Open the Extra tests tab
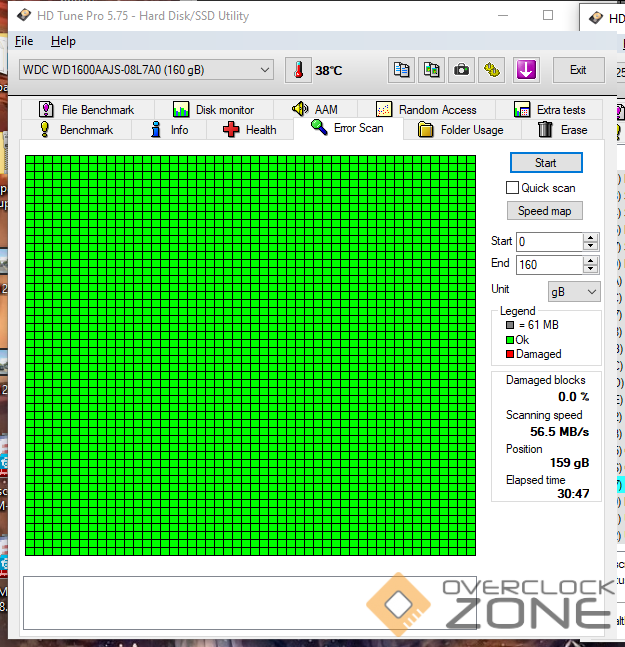This screenshot has height=647, width=625. coord(549,110)
